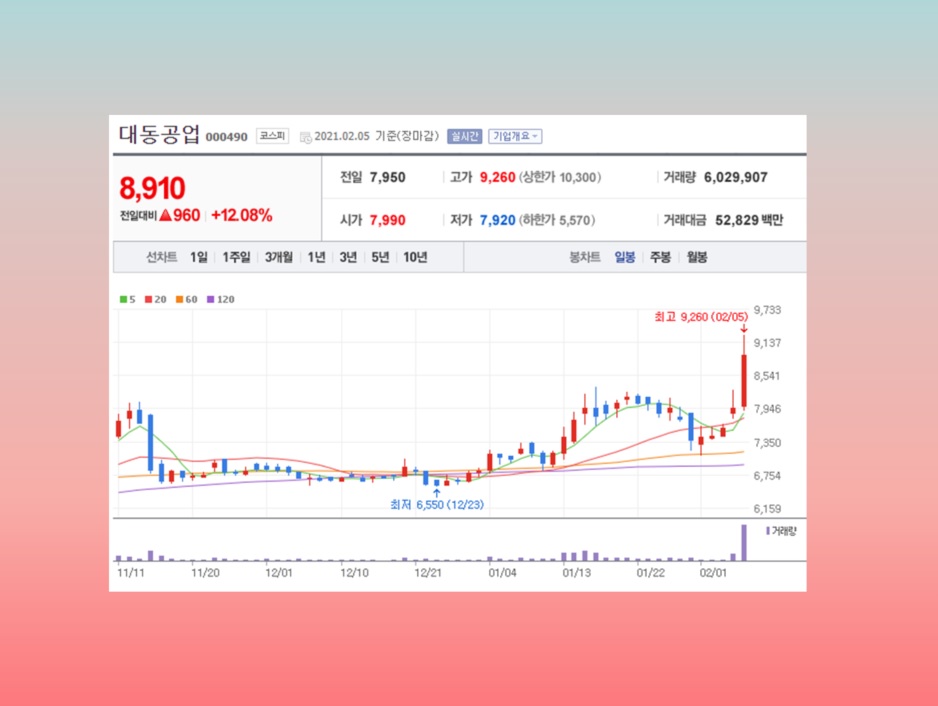
Task: Click the purple 120-day moving average swatch
Action: [210, 299]
